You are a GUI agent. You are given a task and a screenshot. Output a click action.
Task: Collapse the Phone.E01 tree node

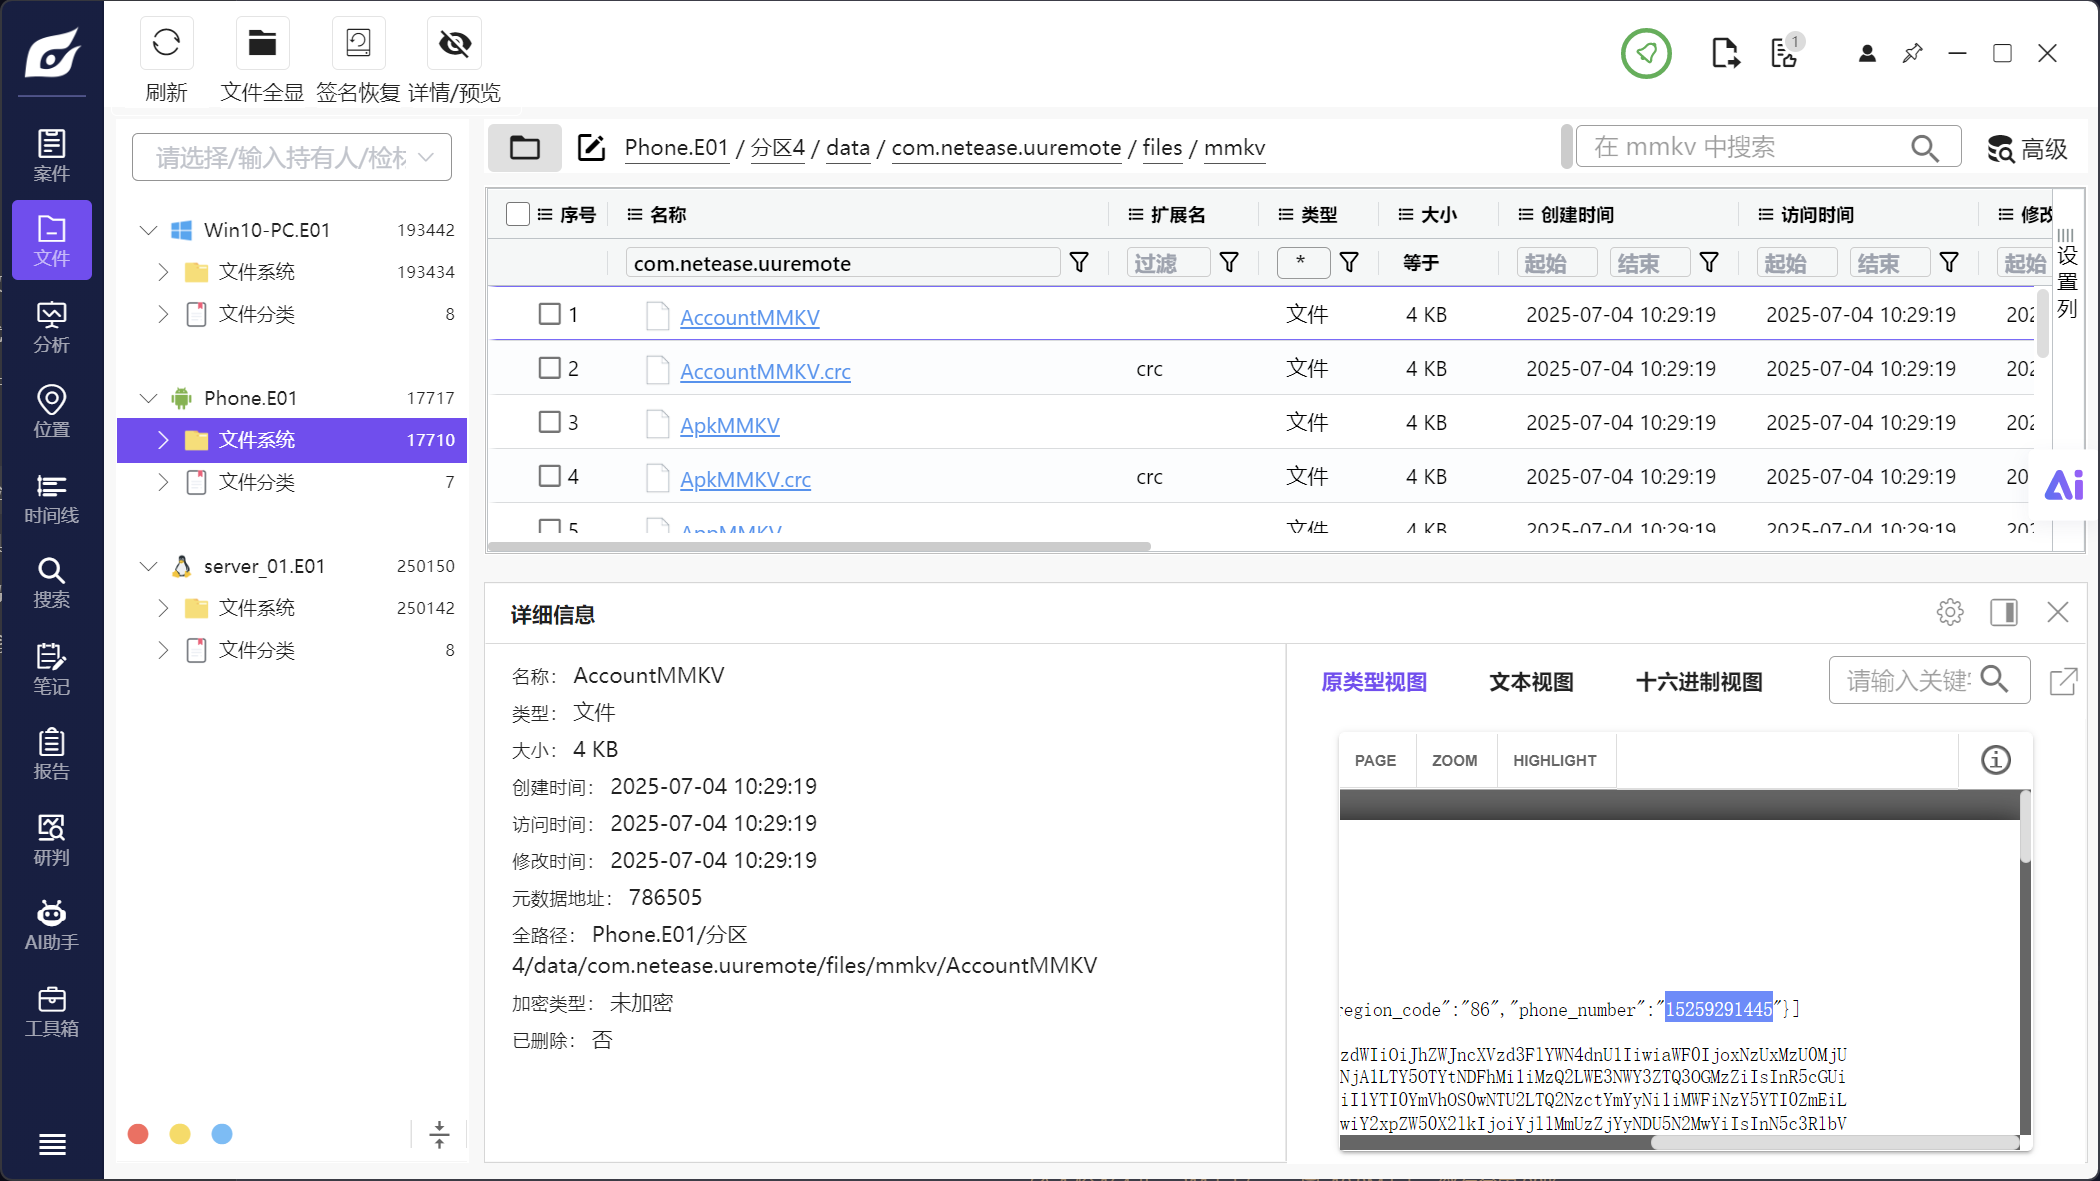[149, 398]
